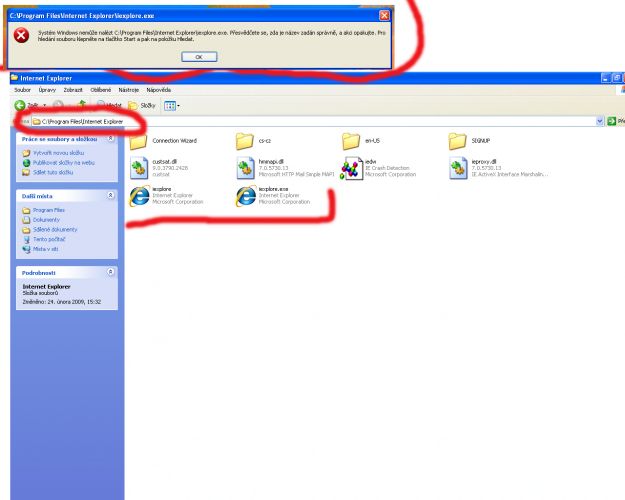The height and width of the screenshot is (500, 625).
Task: Select the ieproxy.dll file icon
Action: tap(458, 168)
